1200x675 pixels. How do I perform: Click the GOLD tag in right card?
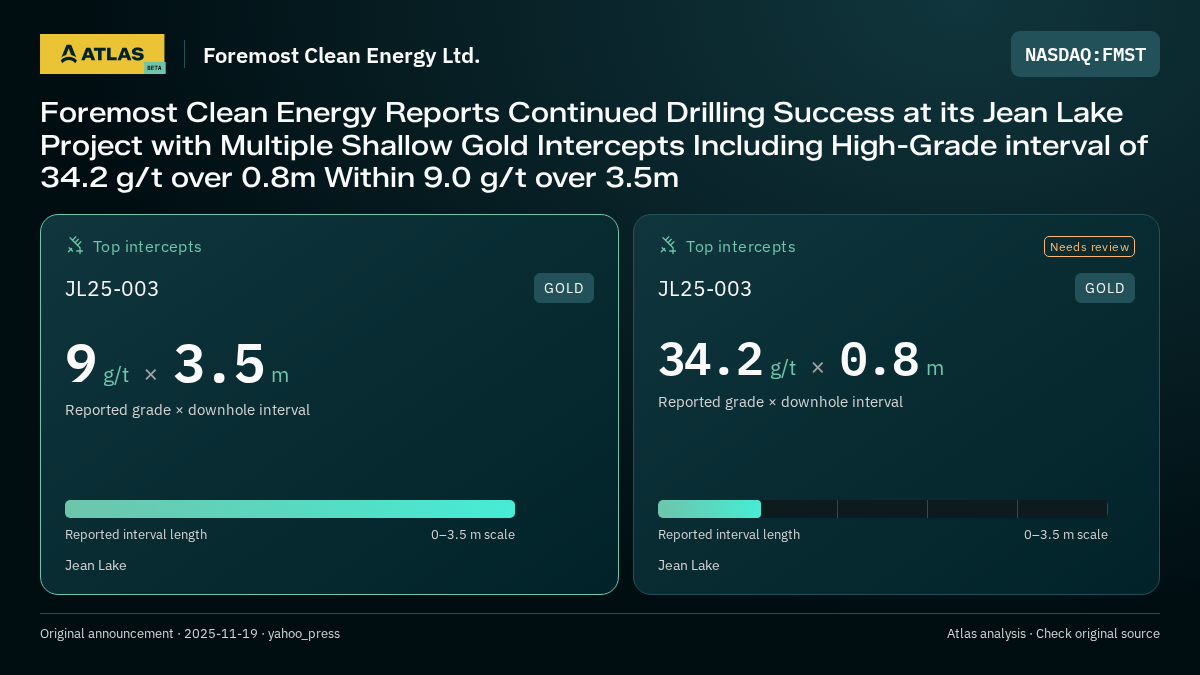(x=1105, y=288)
